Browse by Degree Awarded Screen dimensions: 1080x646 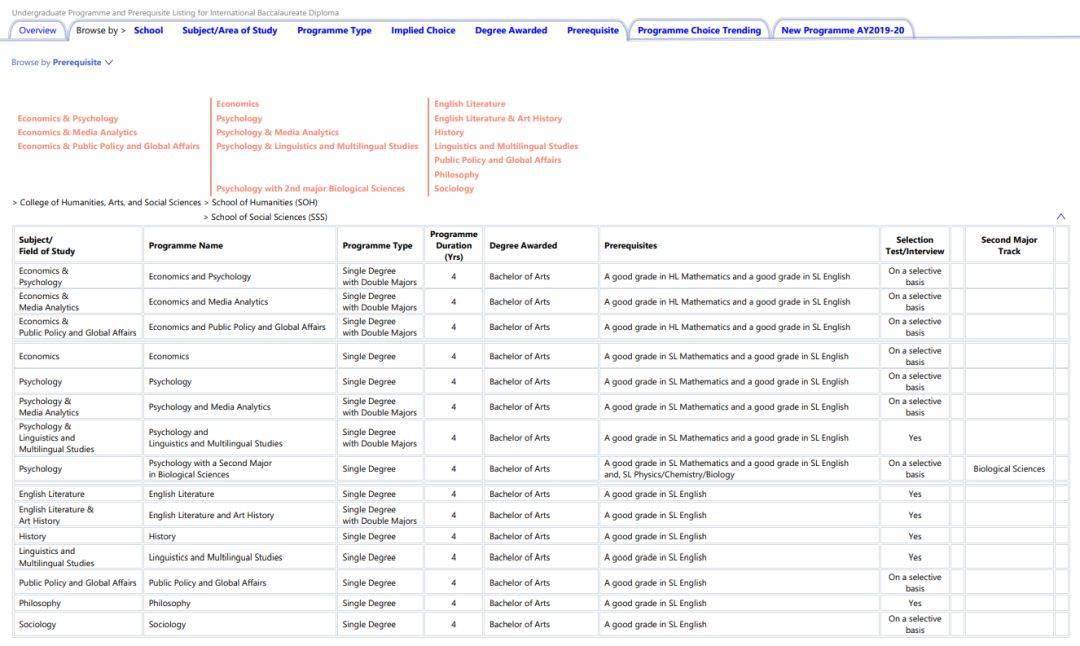click(511, 31)
